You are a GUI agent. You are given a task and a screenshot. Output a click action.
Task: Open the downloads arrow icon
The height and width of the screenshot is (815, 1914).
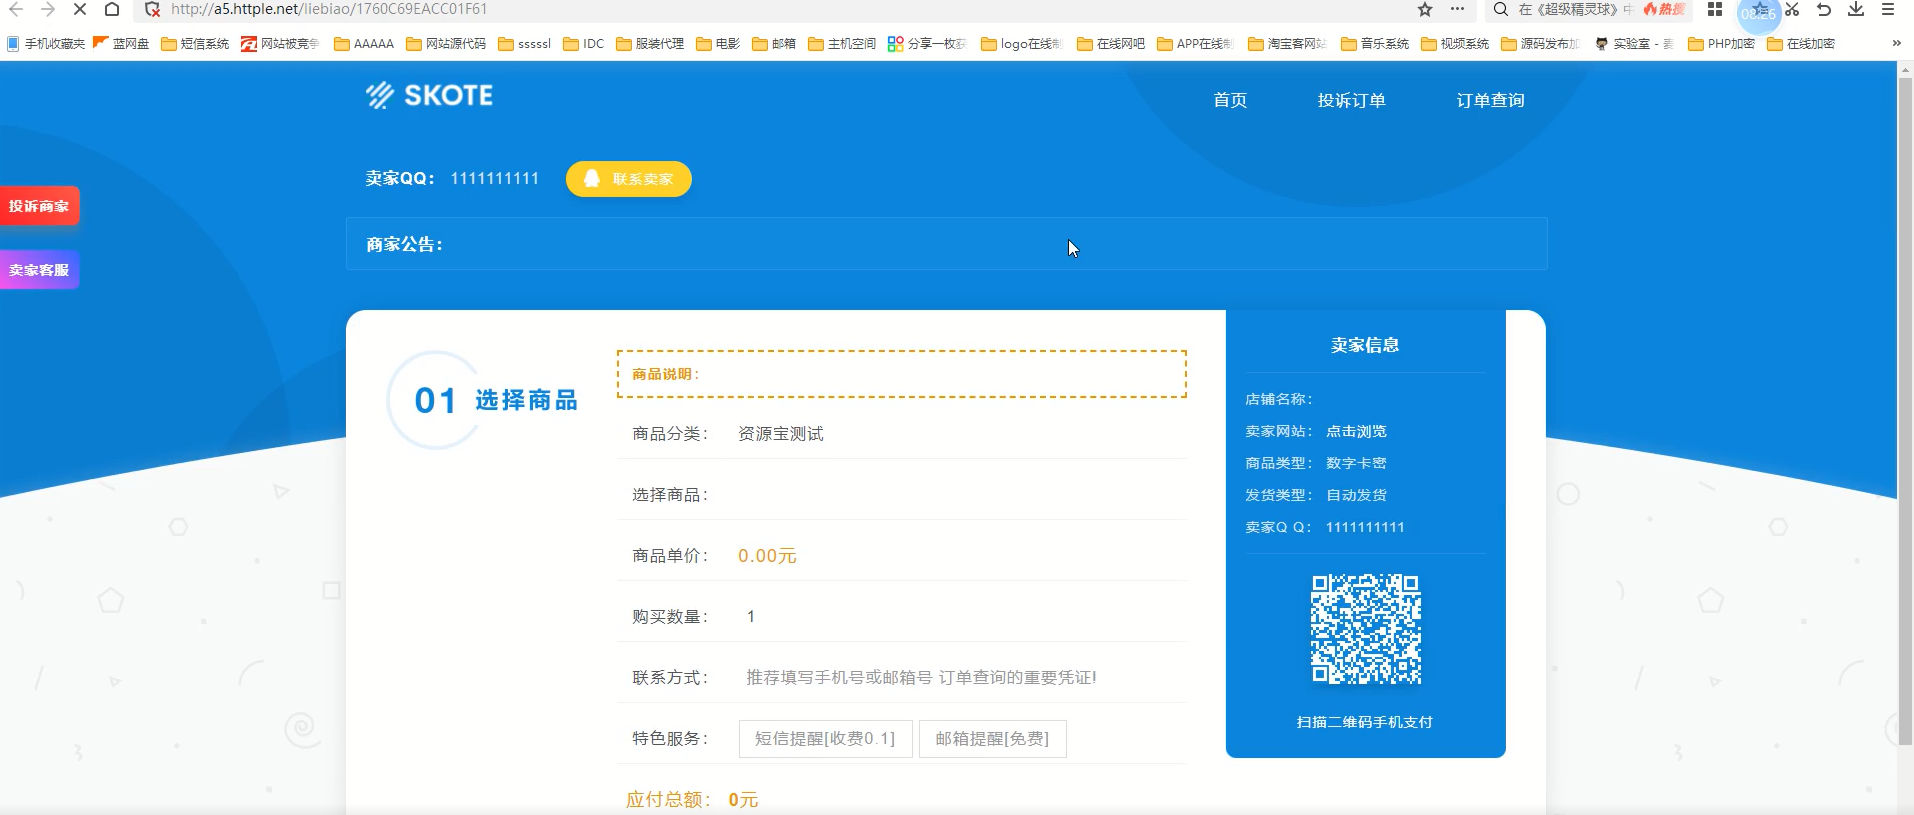[x=1856, y=9]
